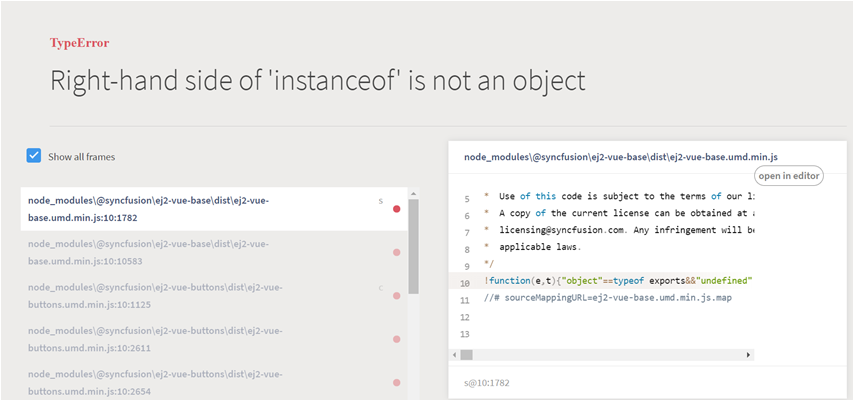Click red dot on ej2-vue-buttons 10:2654 frame
853x402 pixels.
[x=397, y=382]
